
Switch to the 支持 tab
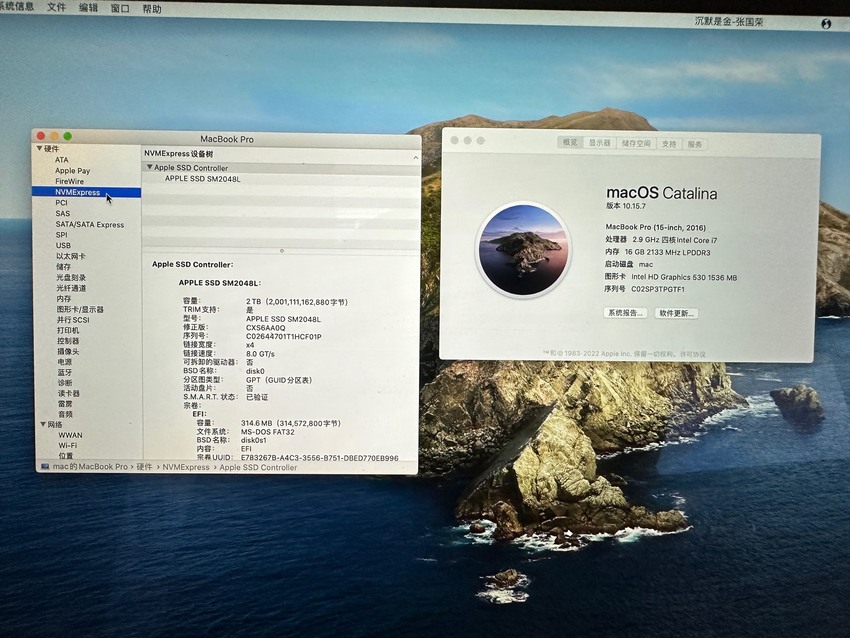(669, 144)
